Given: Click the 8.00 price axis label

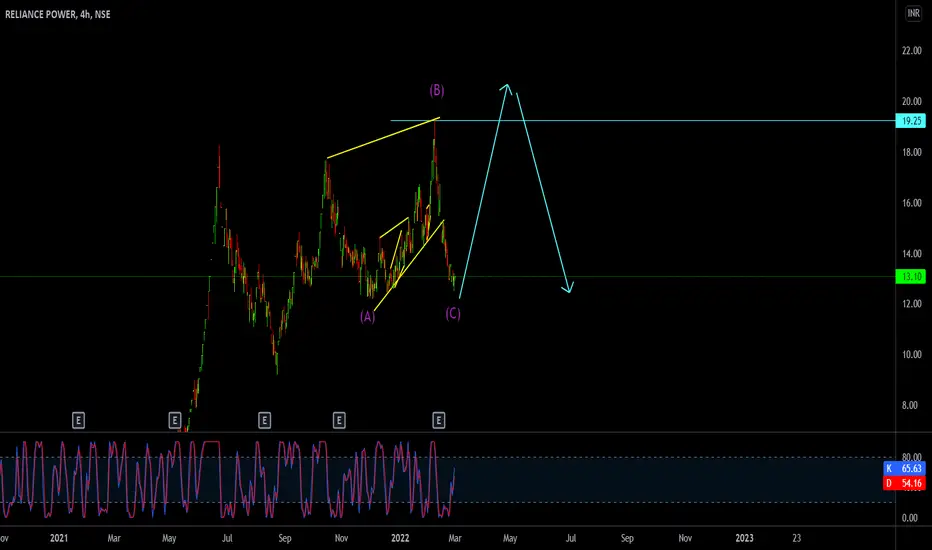Looking at the screenshot, I should 910,406.
